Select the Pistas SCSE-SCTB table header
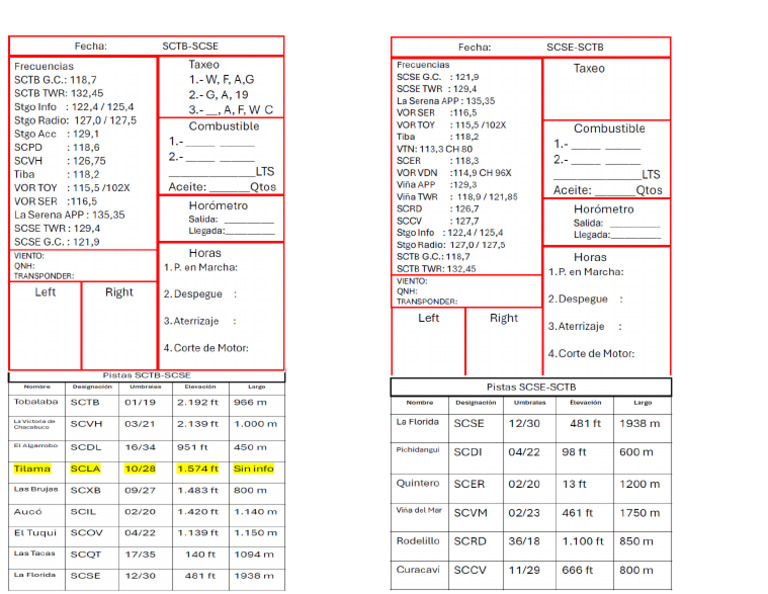This screenshot has height=594, width=768. (x=531, y=387)
